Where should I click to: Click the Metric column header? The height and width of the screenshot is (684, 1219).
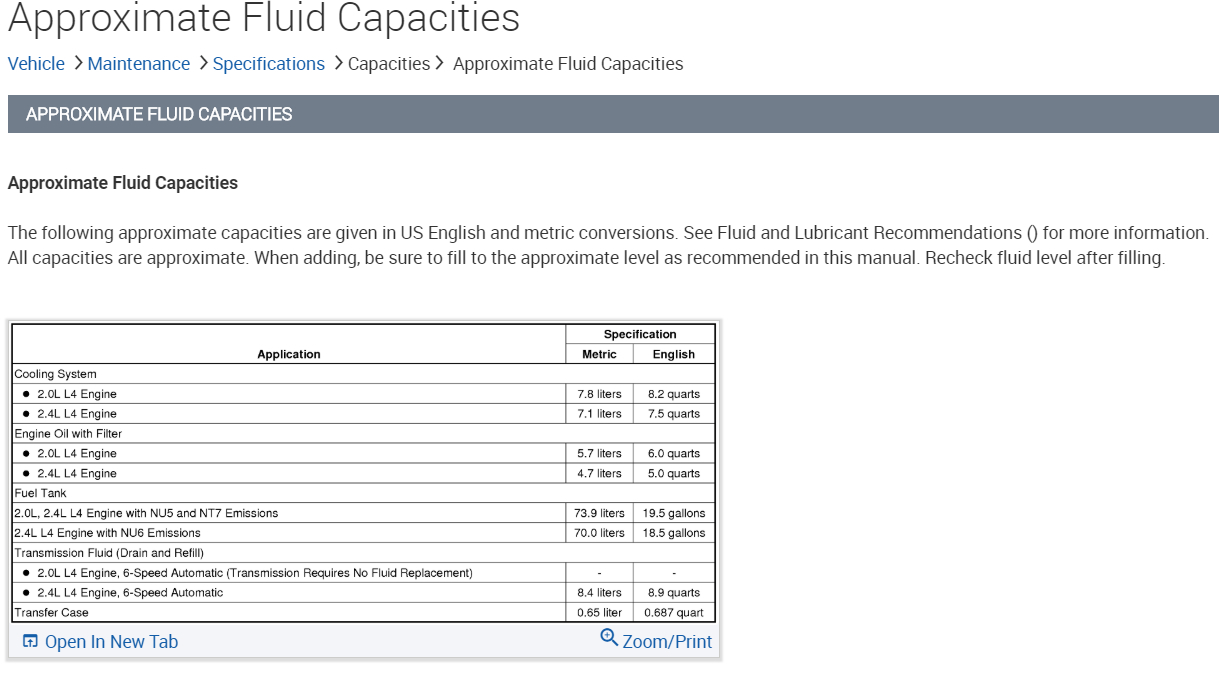[599, 354]
